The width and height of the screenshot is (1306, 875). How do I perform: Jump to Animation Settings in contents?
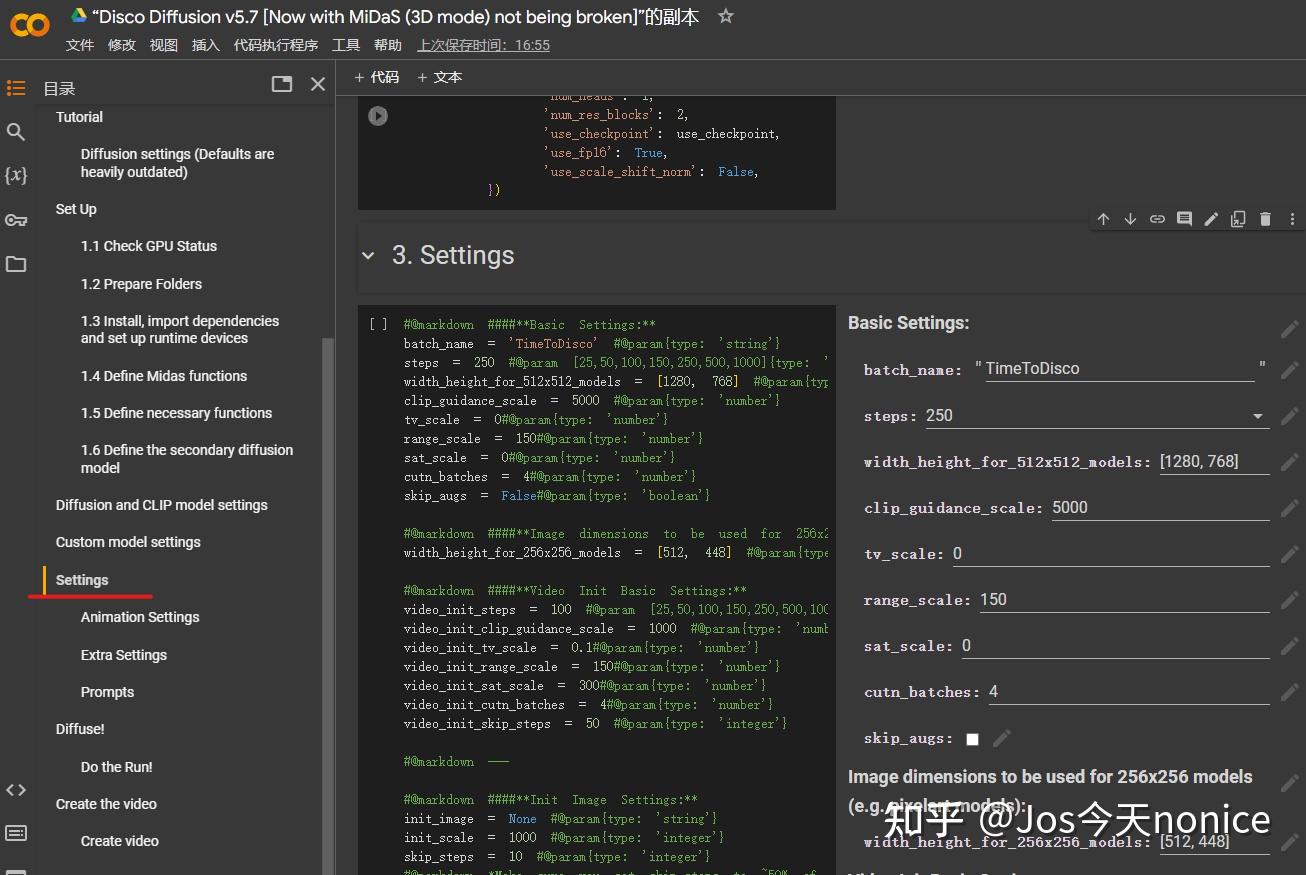140,617
